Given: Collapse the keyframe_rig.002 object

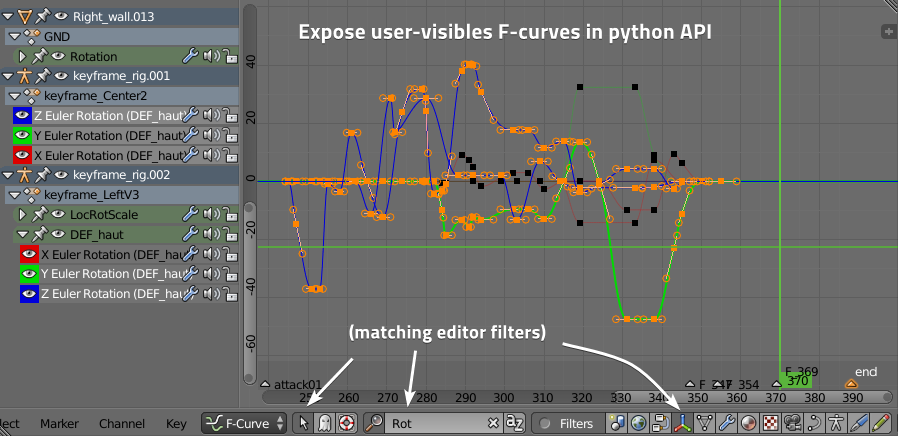Looking at the screenshot, I should click(x=7, y=175).
